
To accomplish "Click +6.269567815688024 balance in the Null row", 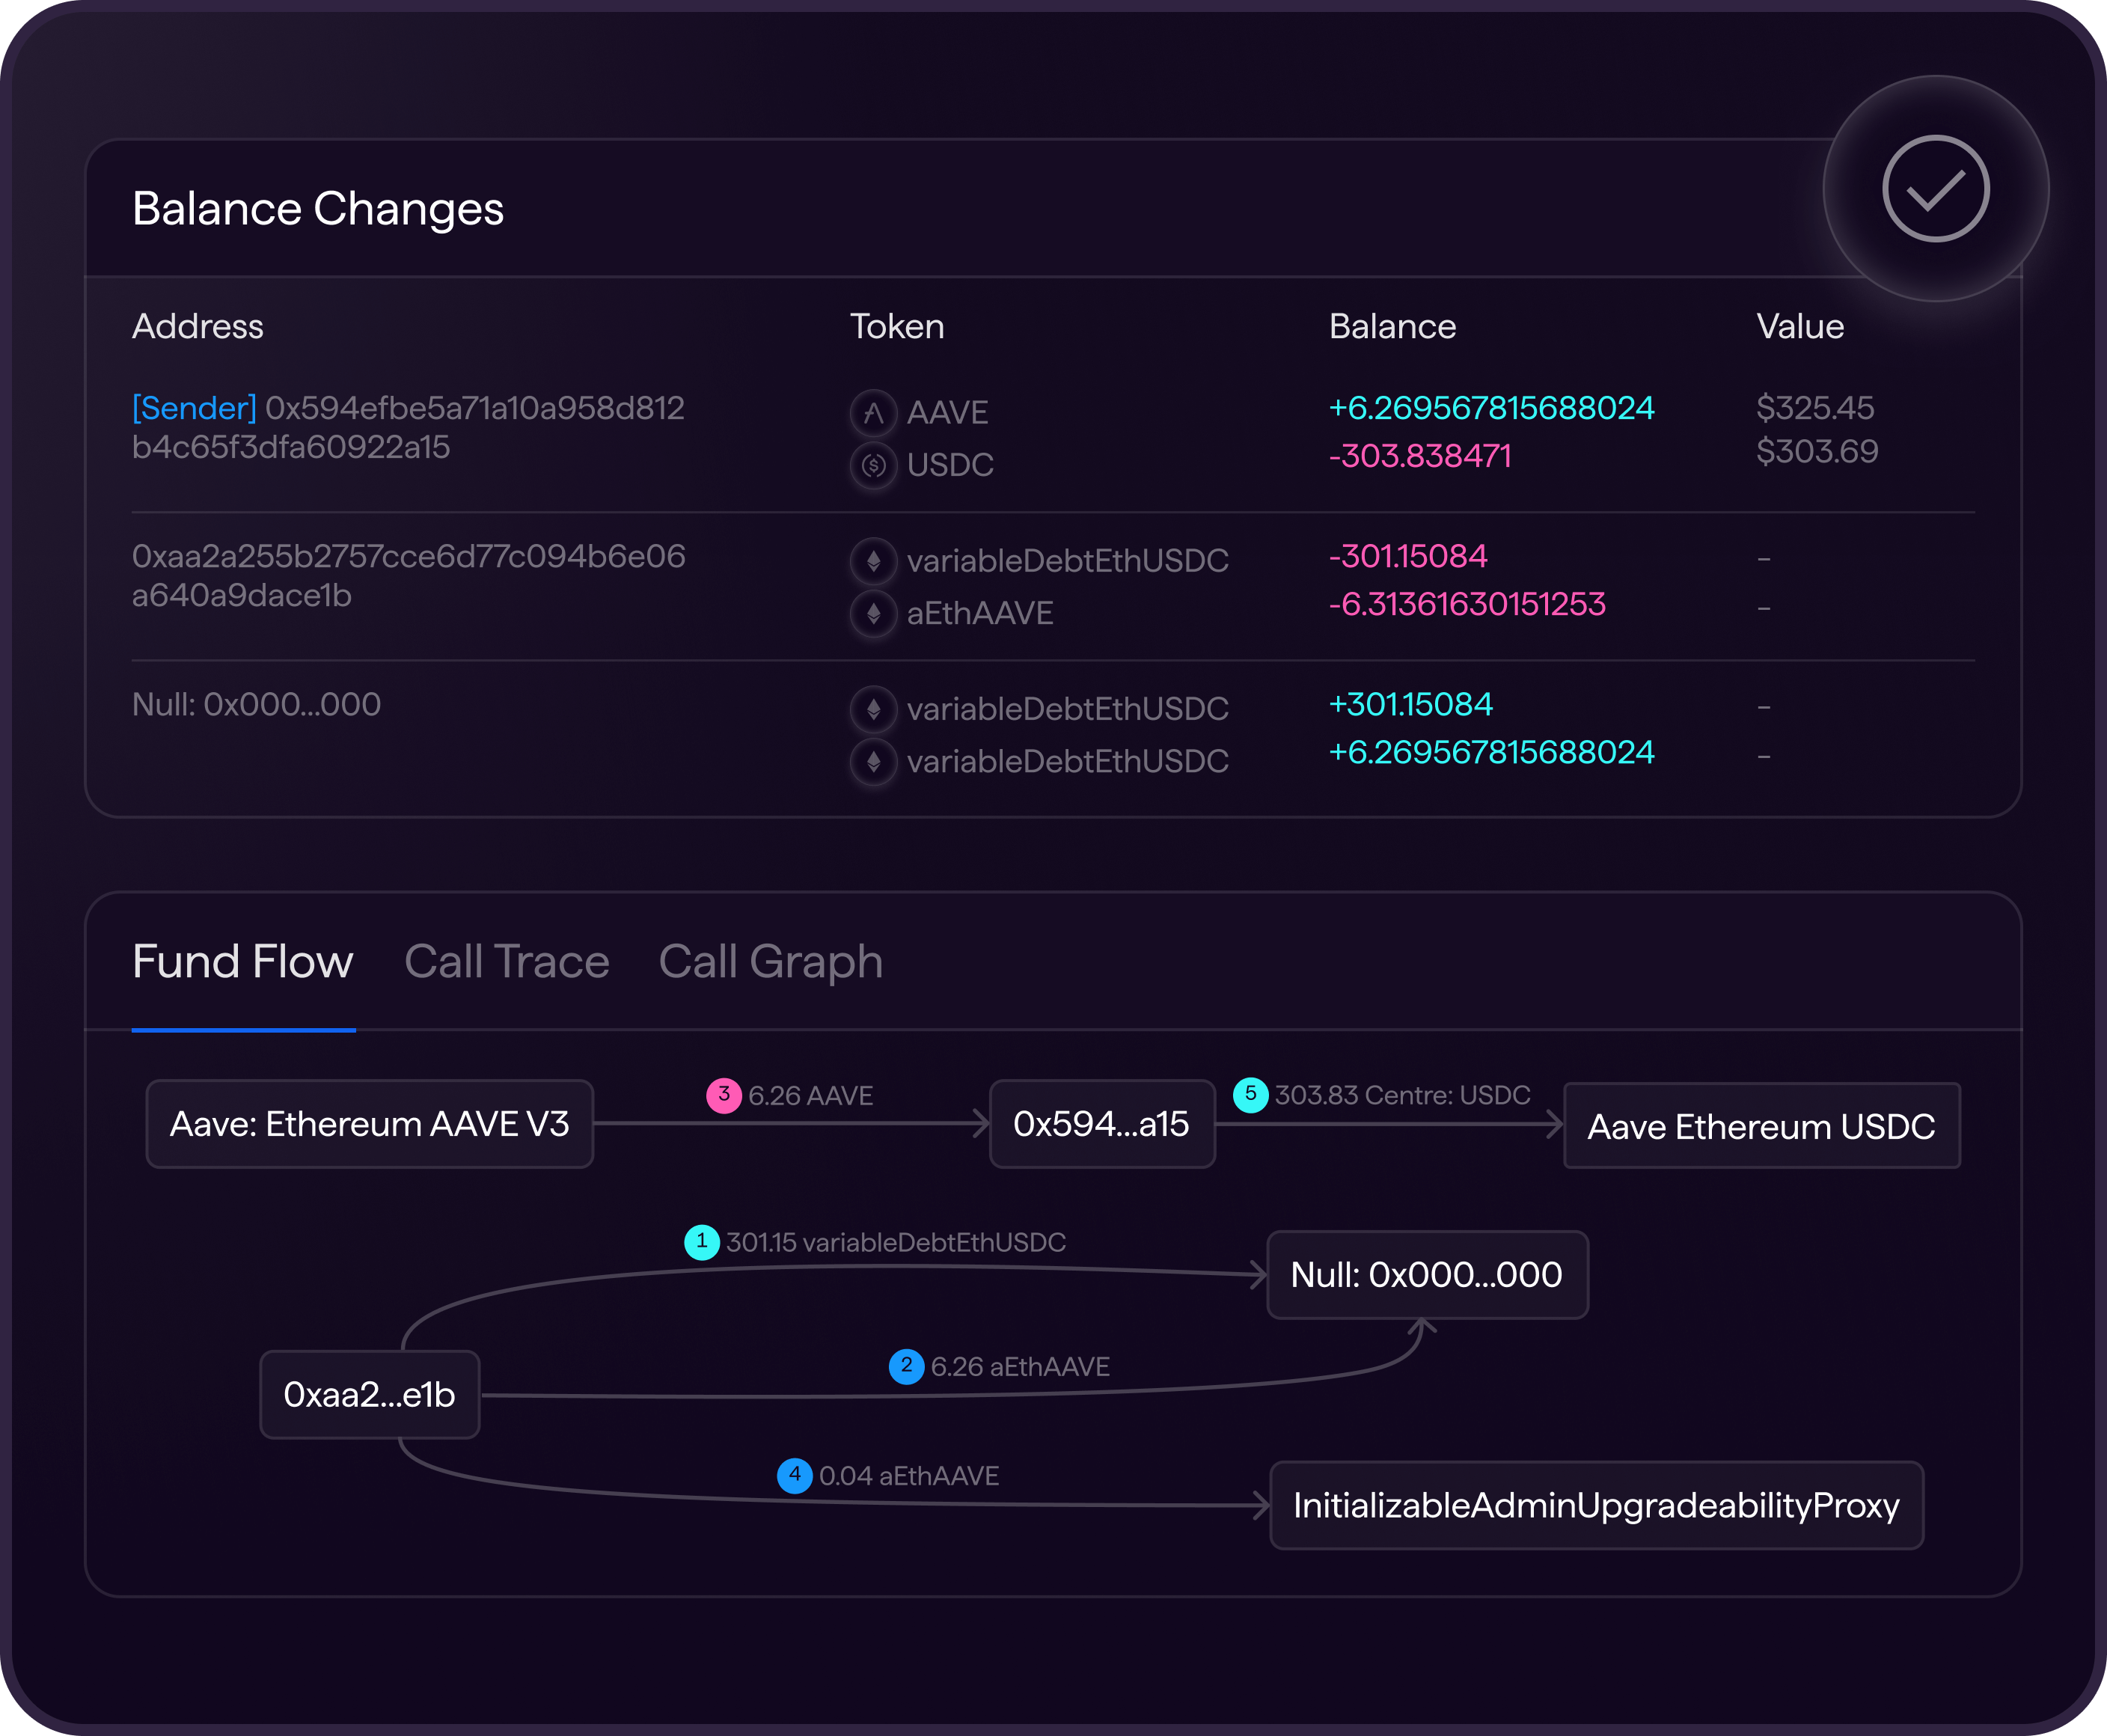I will click(1492, 752).
